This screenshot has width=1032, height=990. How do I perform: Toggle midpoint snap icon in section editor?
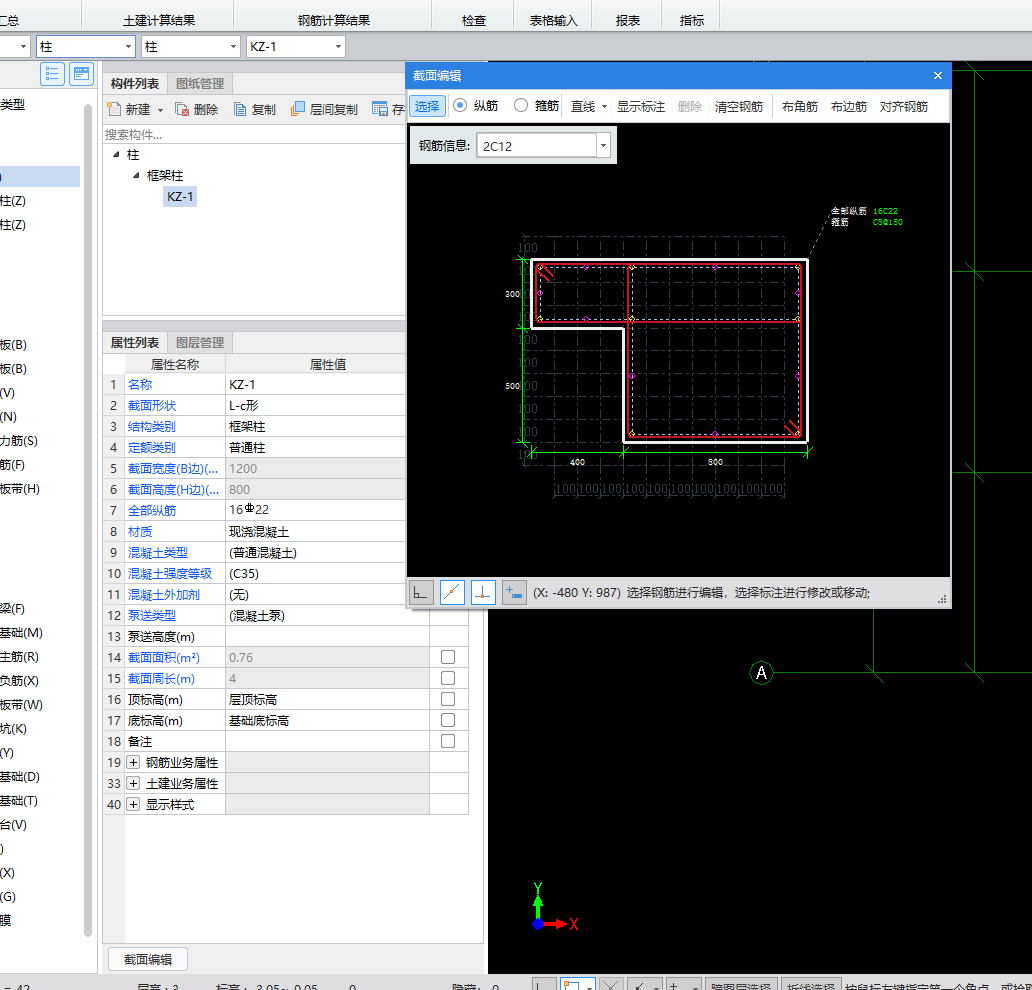tap(452, 592)
